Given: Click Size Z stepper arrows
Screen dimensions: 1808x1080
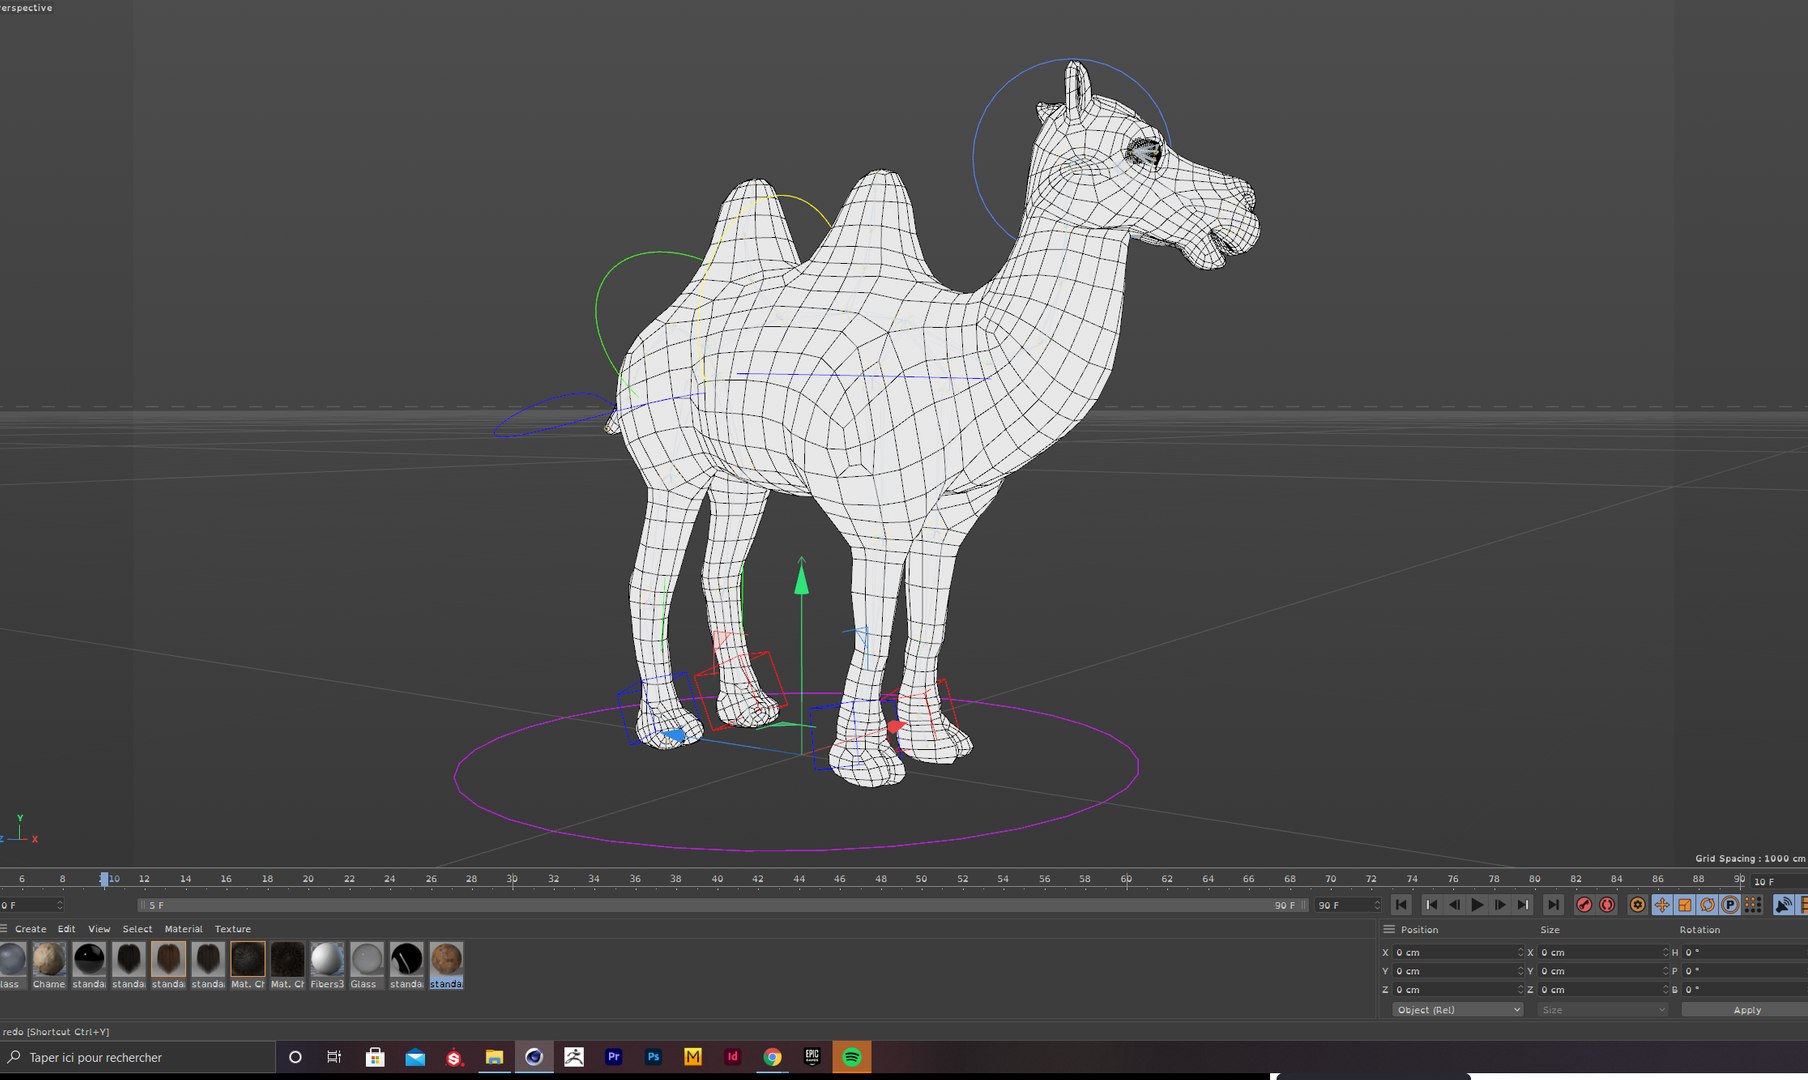Looking at the screenshot, I should coord(1666,990).
